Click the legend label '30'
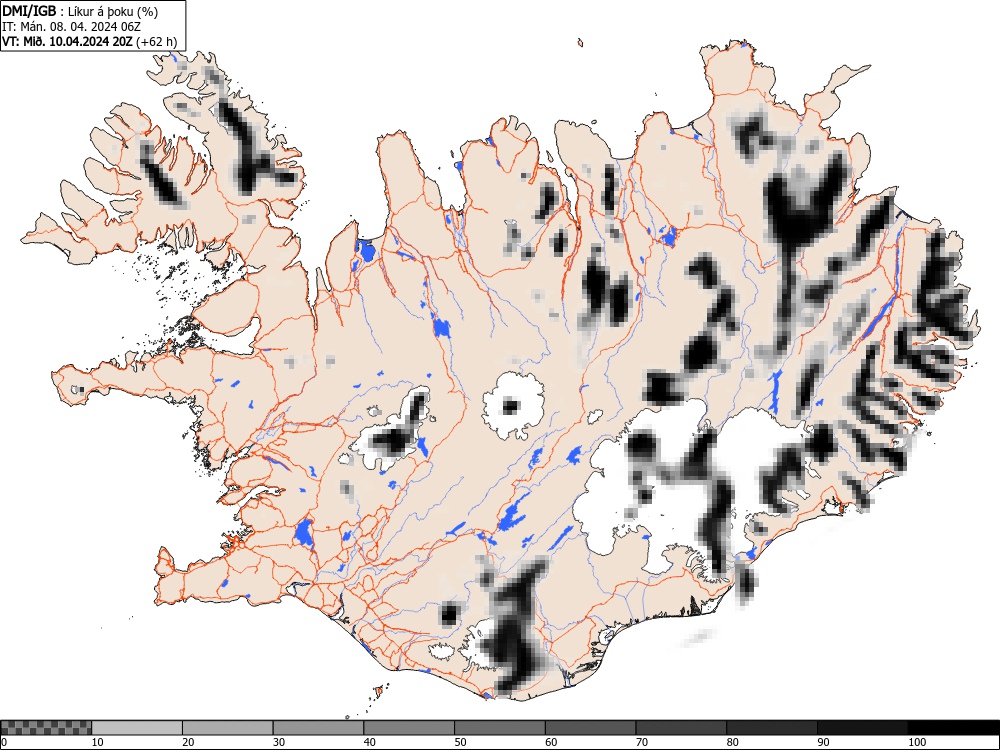This screenshot has height=750, width=1000. [x=279, y=742]
